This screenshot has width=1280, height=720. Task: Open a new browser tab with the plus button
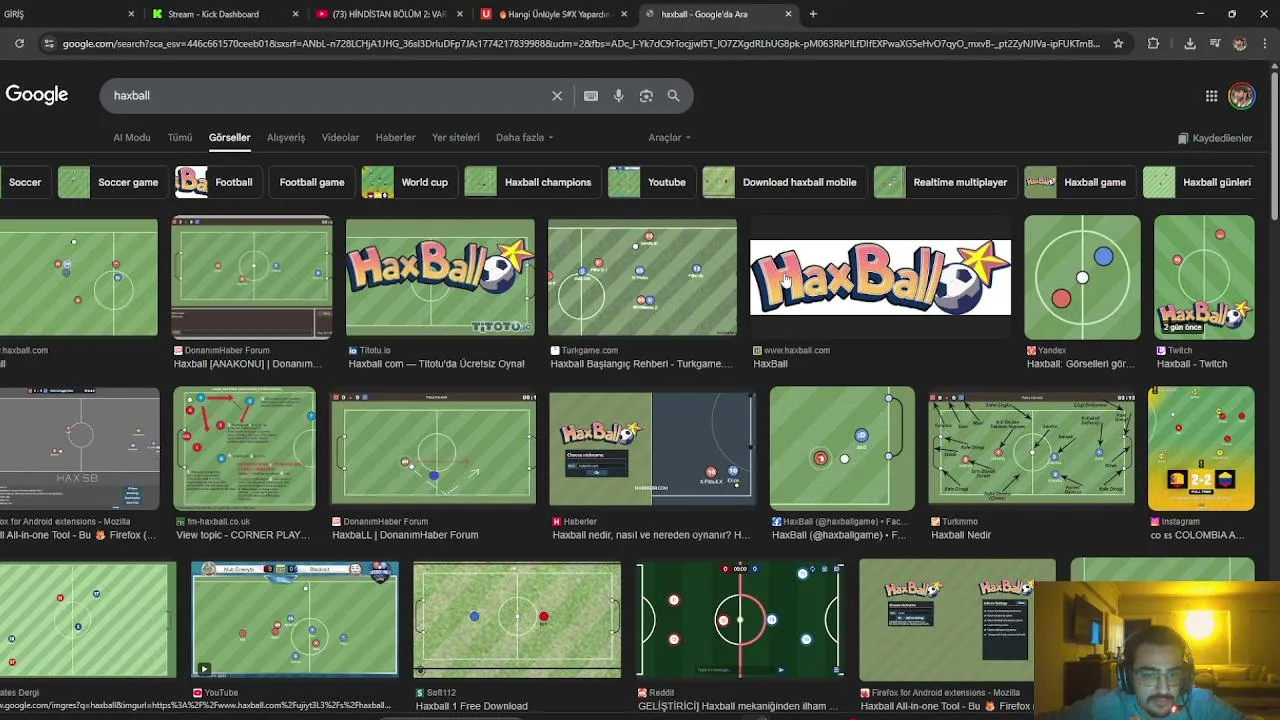coord(813,14)
